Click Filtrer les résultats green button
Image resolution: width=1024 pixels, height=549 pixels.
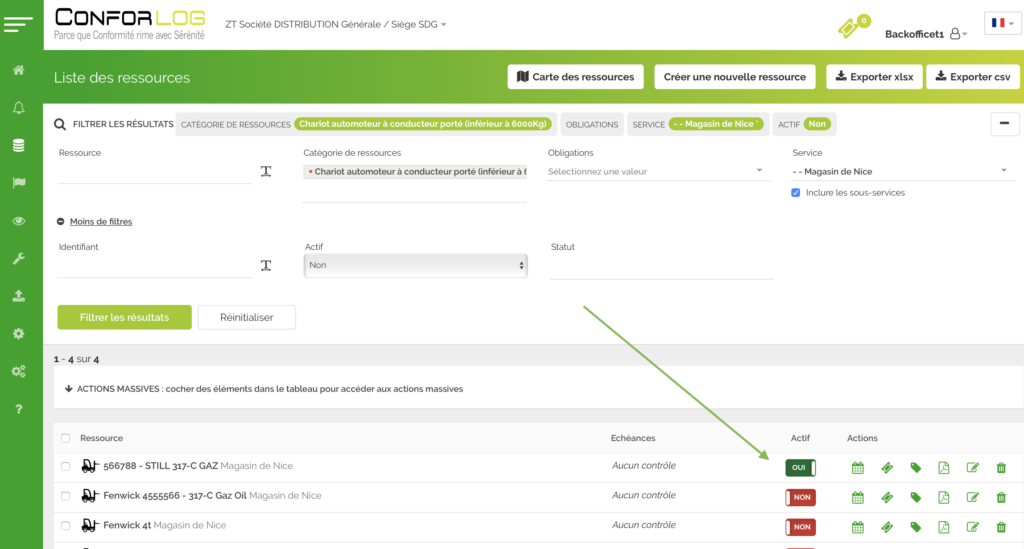[x=124, y=317]
